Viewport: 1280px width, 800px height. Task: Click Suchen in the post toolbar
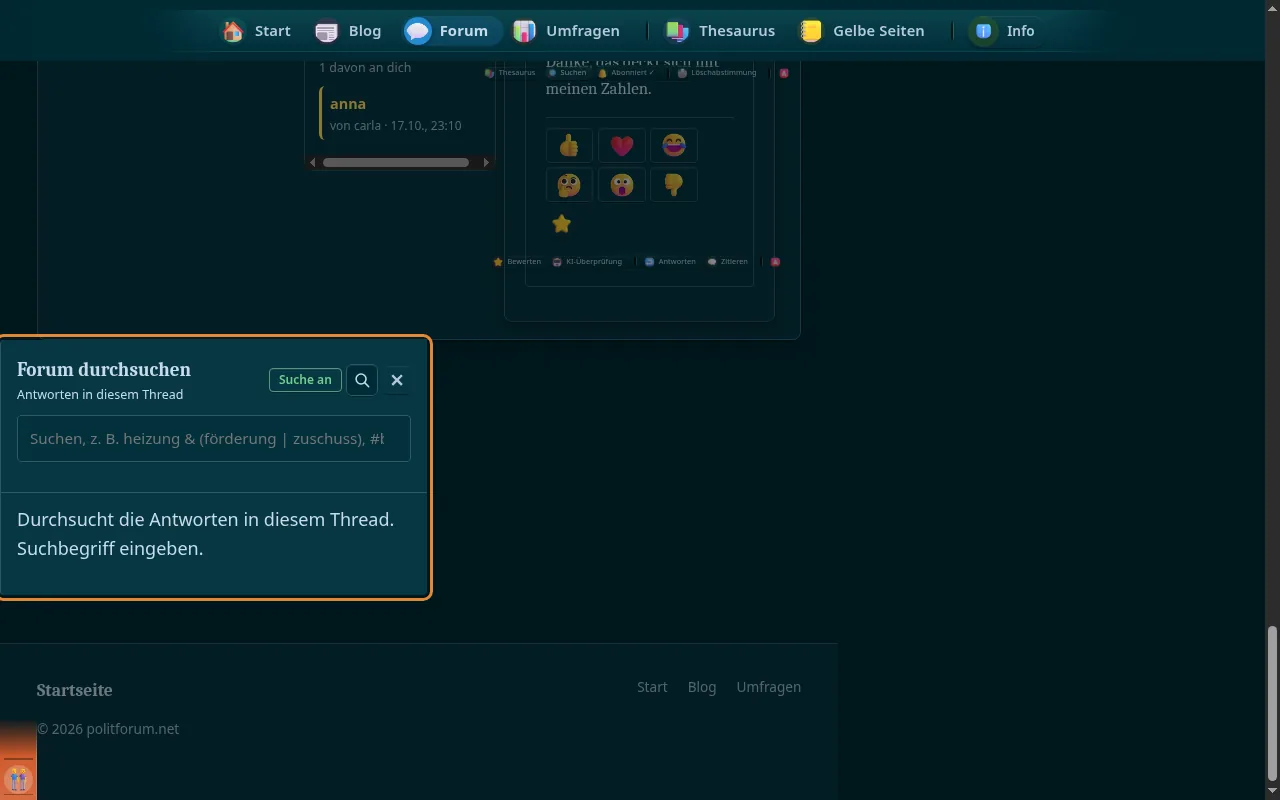567,73
